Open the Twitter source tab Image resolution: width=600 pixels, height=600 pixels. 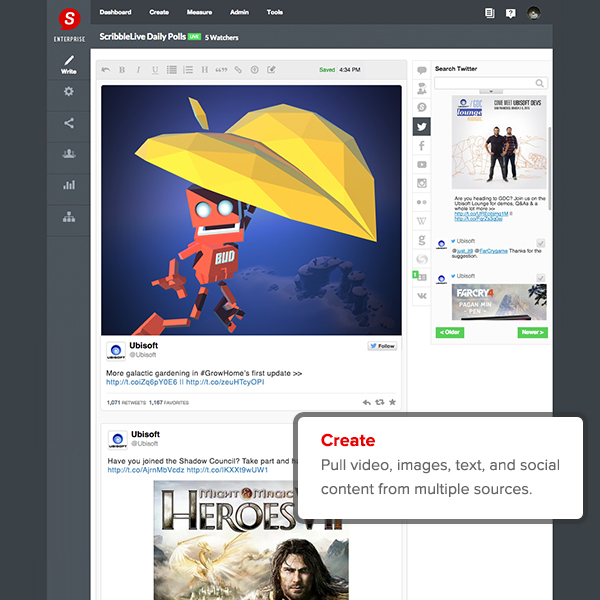[x=422, y=127]
